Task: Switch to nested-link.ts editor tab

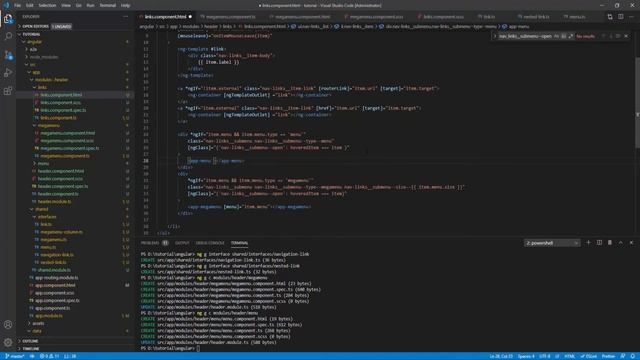Action: tap(536, 17)
